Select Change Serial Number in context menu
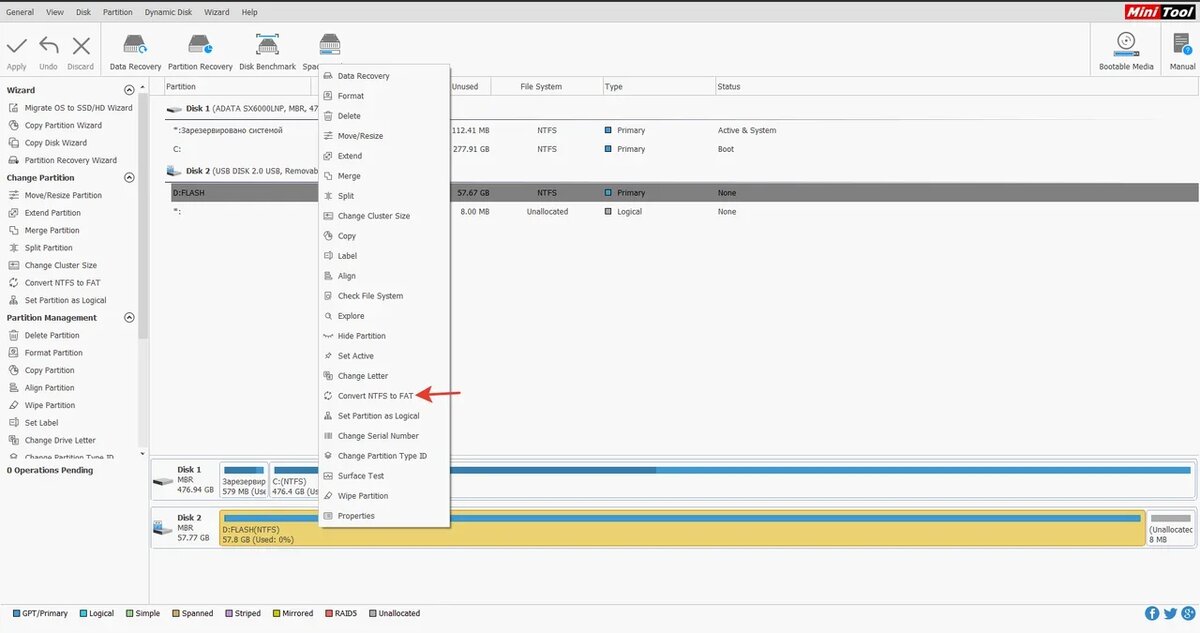This screenshot has height=633, width=1200. (x=384, y=436)
